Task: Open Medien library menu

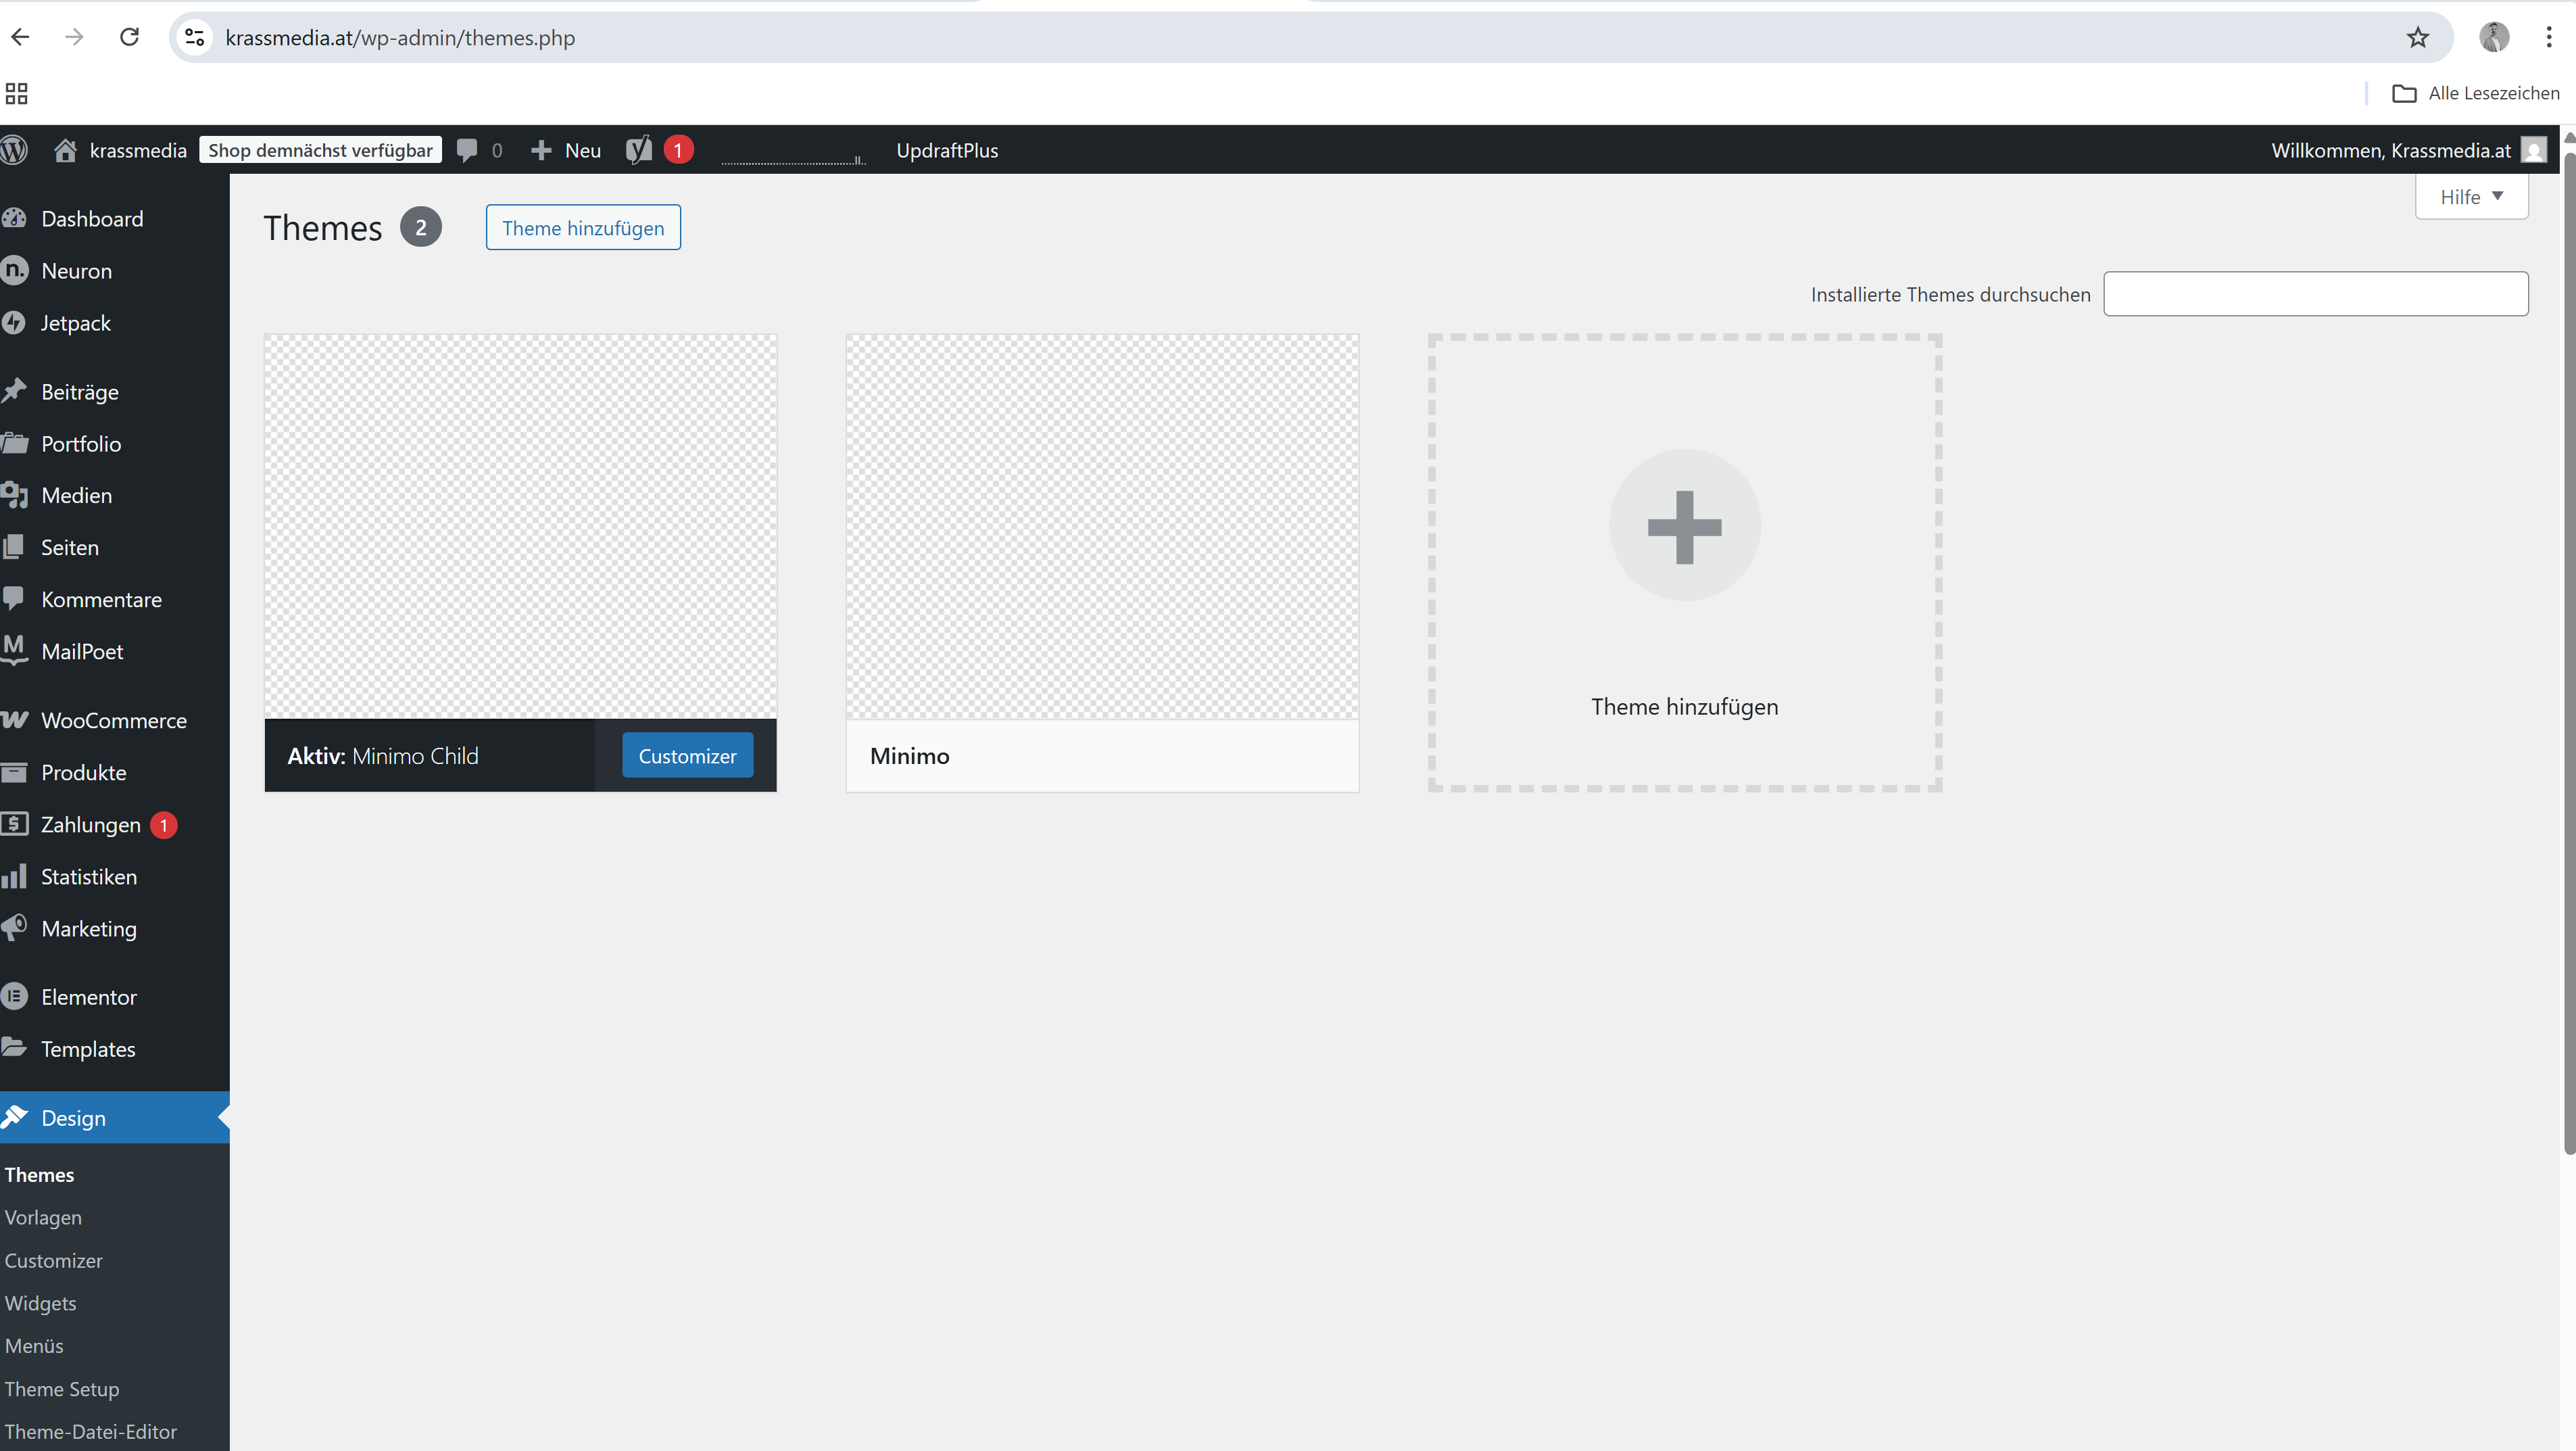Action: click(x=76, y=496)
